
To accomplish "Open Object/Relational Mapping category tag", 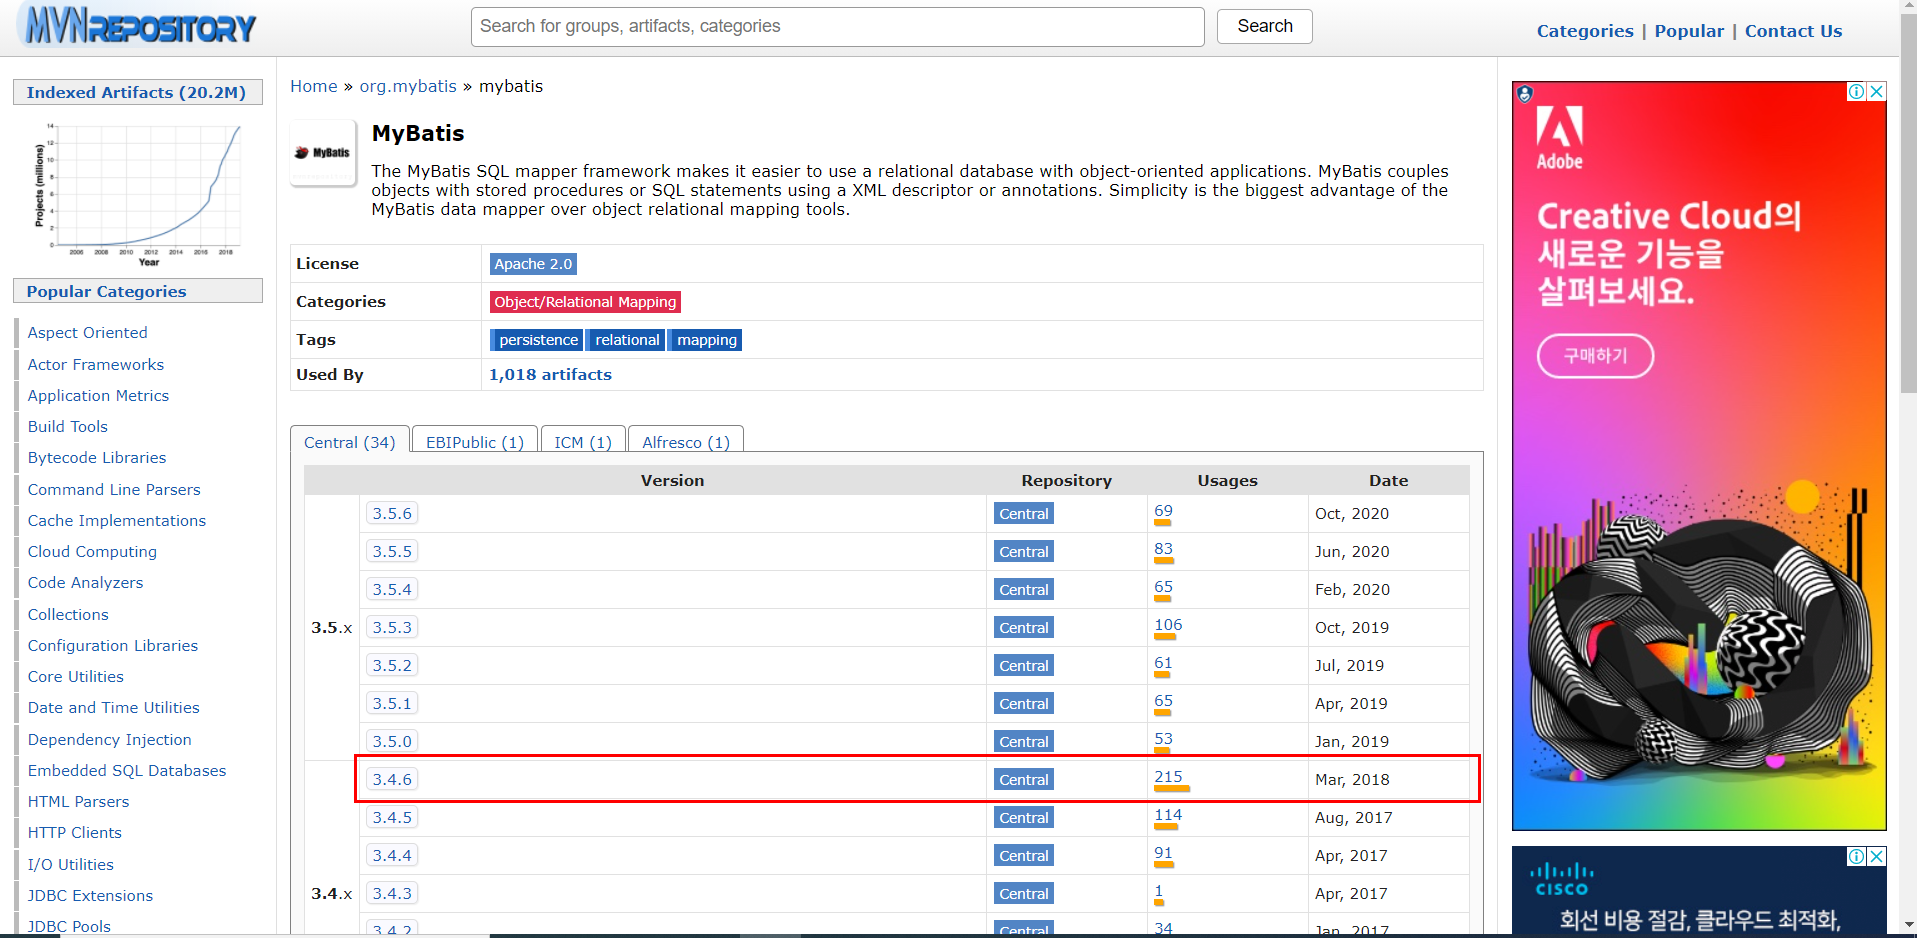I will pos(585,302).
